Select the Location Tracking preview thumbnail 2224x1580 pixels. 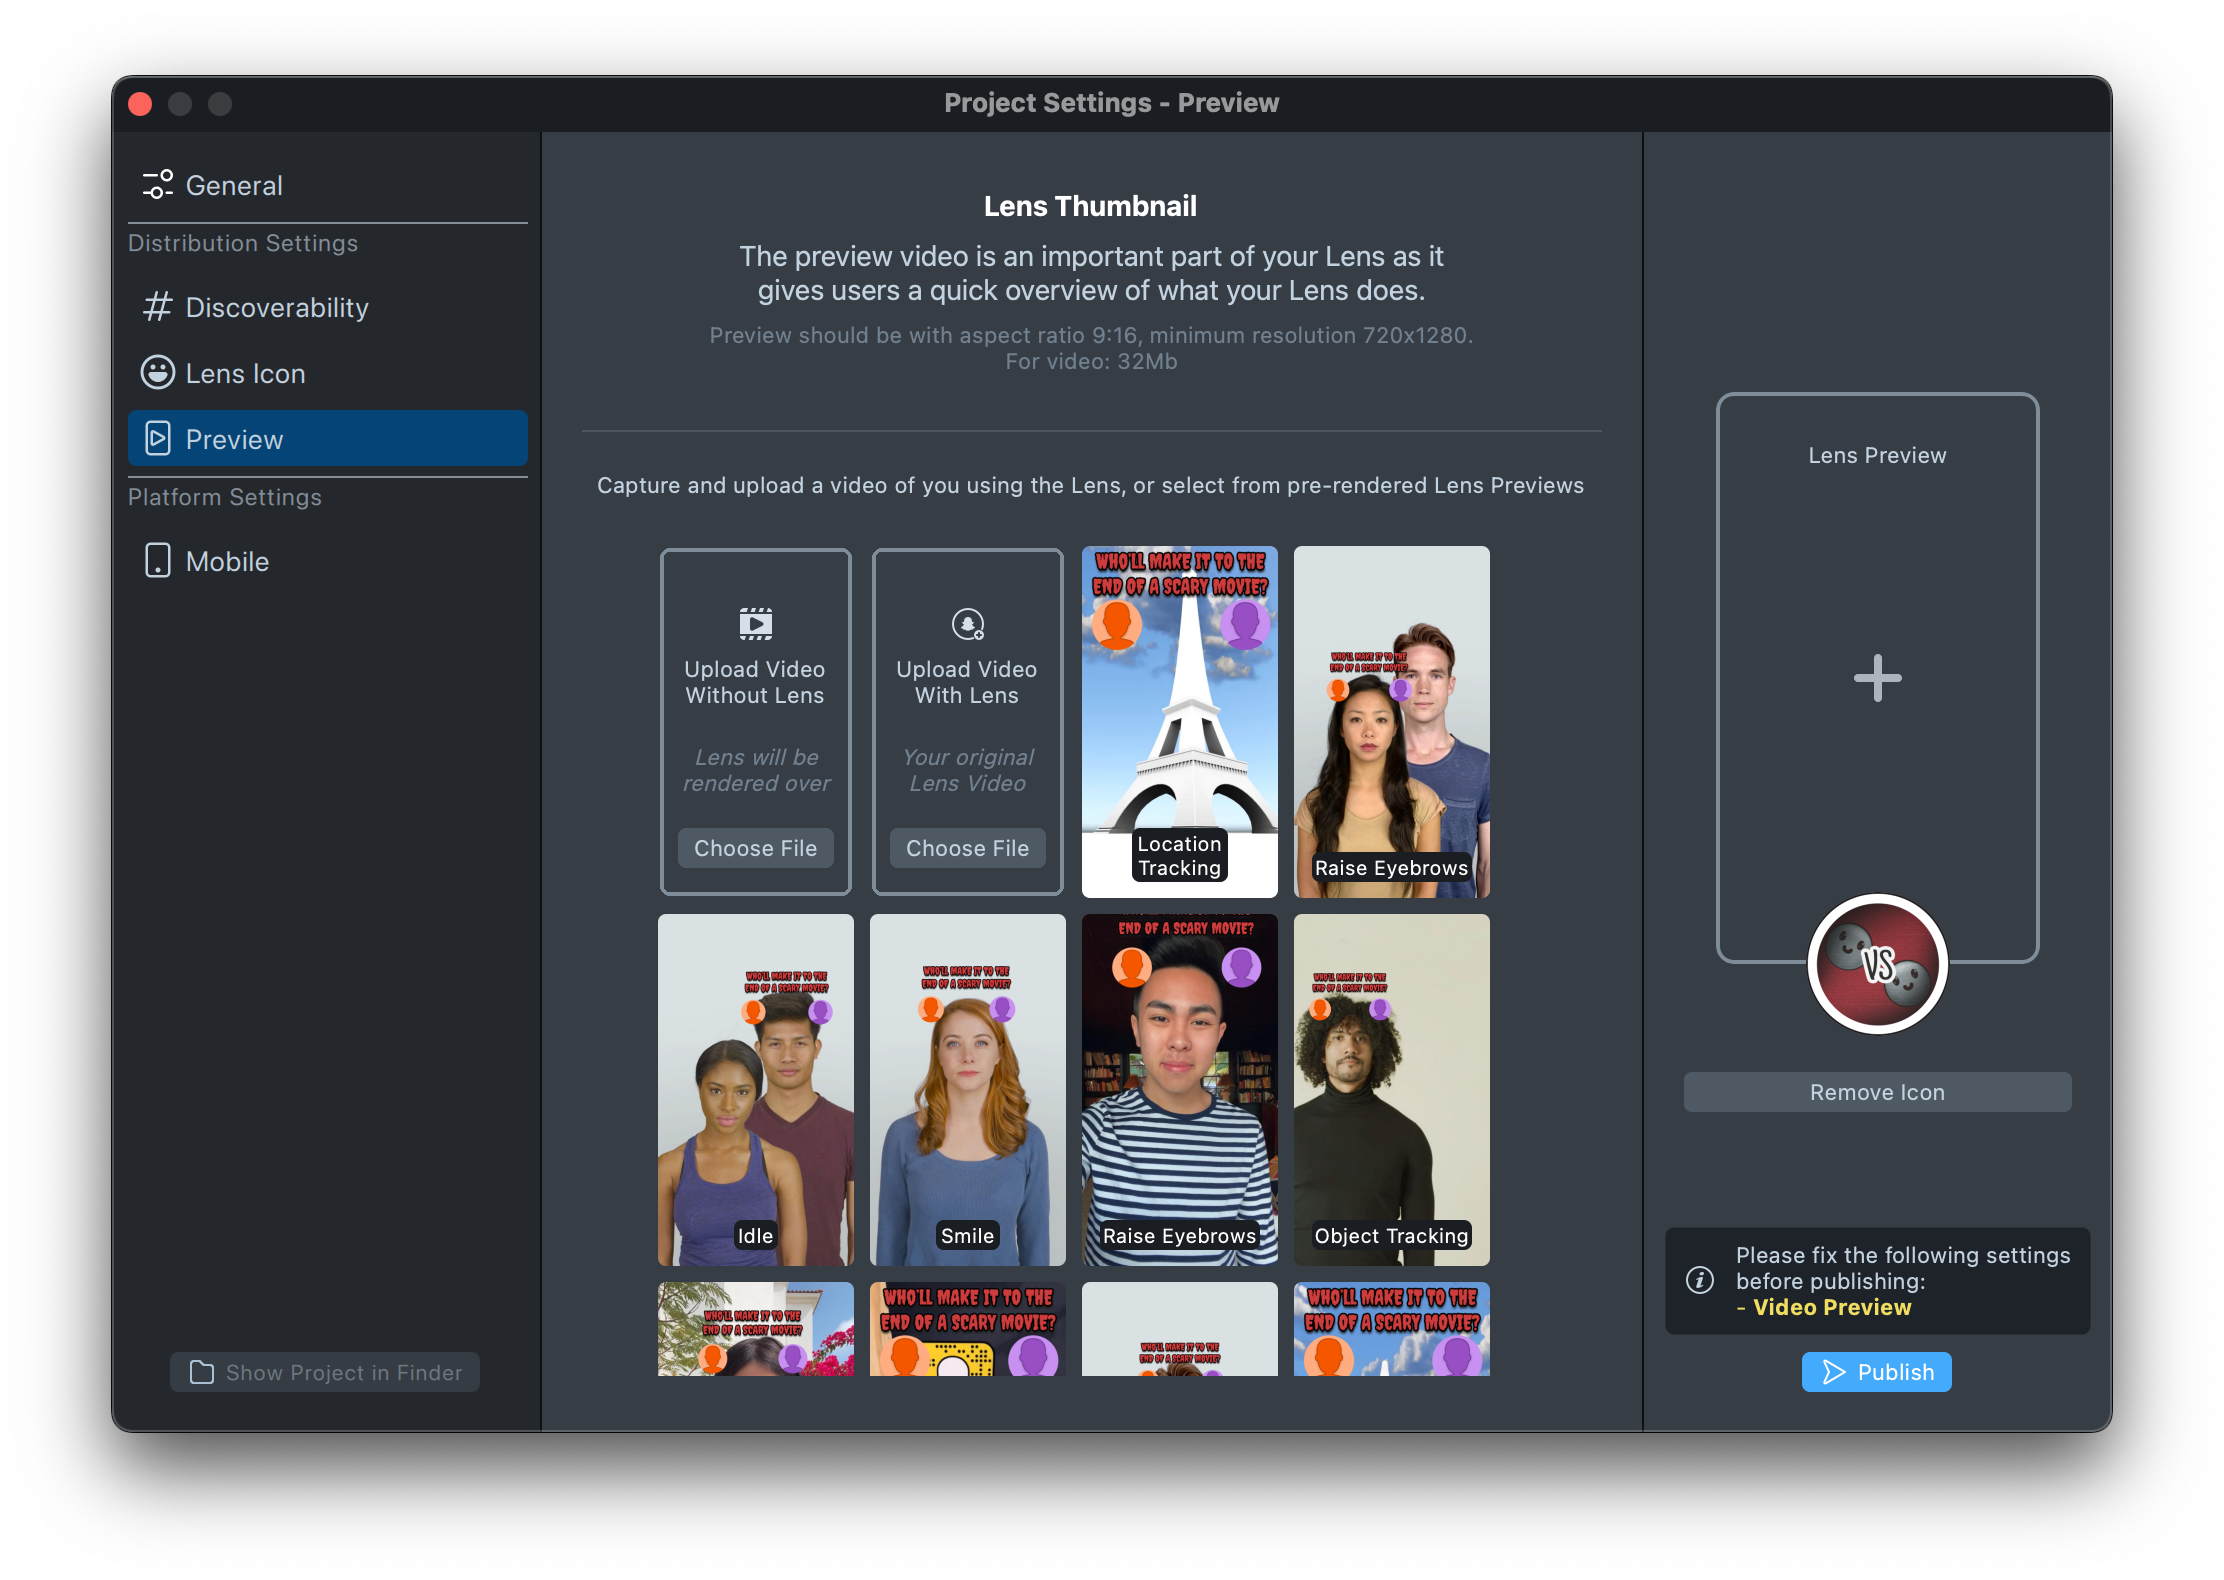1179,720
